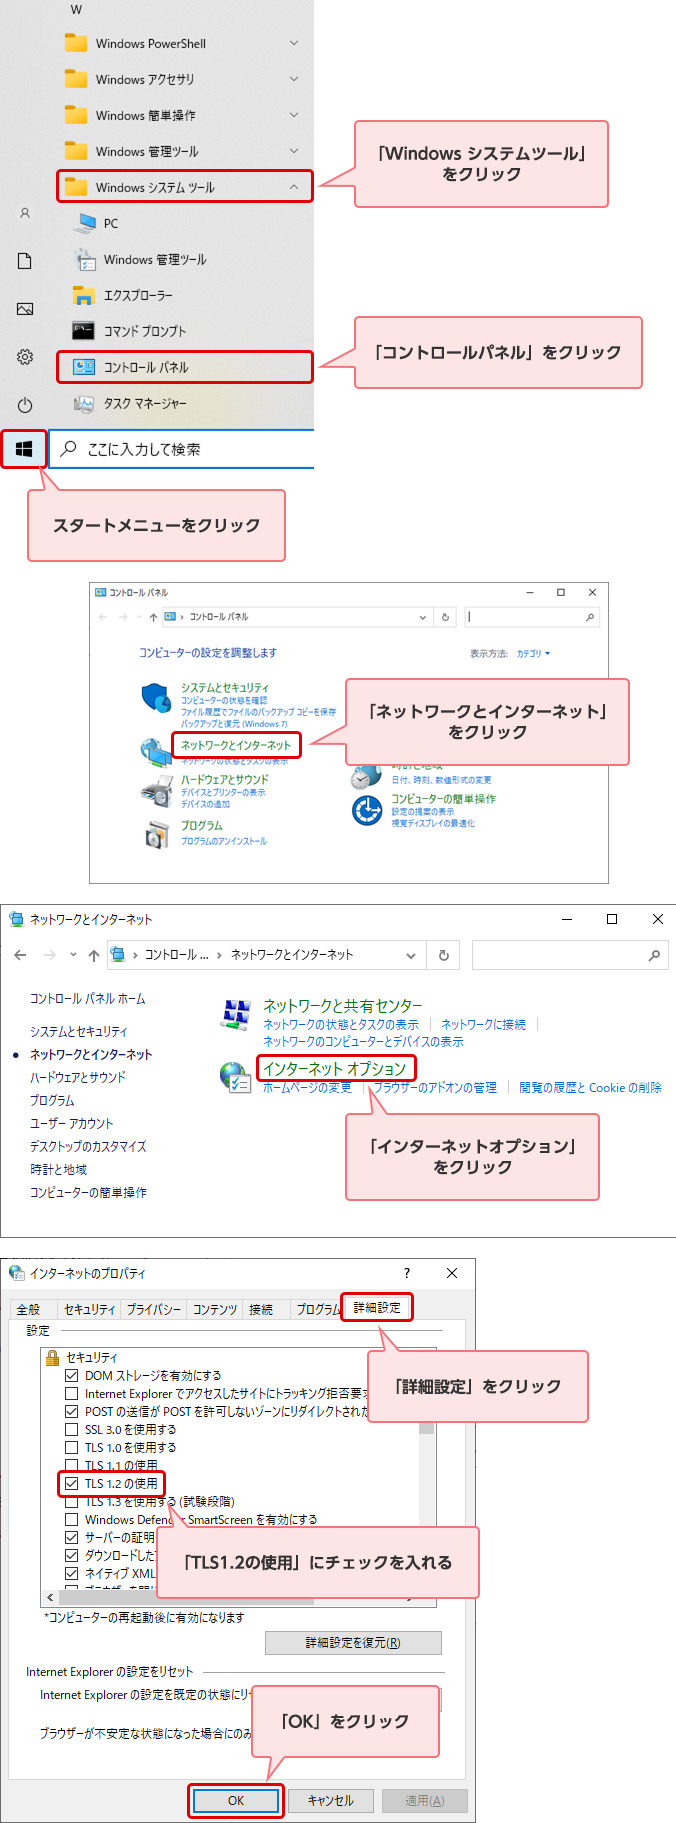Click the Pictures icon in Start sidebar
Screen dimensions: 676x1823
point(25,309)
